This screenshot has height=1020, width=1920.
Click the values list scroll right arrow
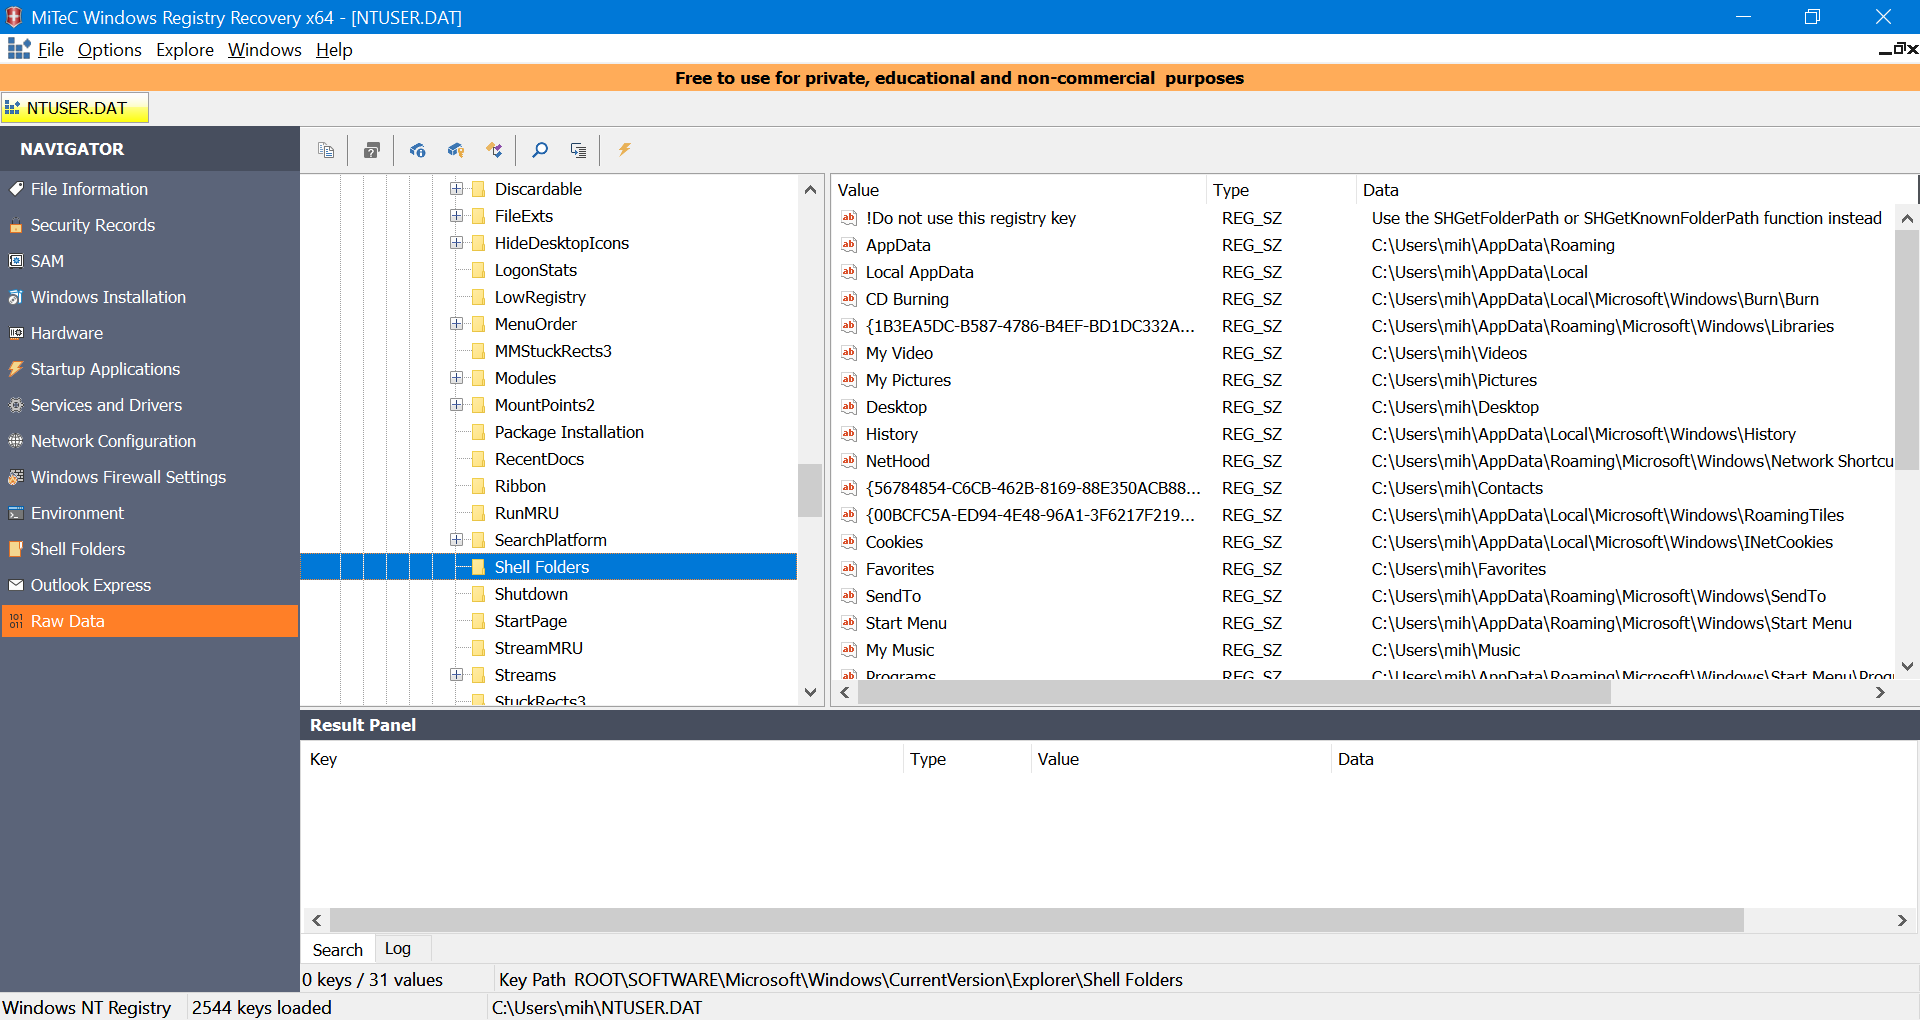click(x=1880, y=693)
